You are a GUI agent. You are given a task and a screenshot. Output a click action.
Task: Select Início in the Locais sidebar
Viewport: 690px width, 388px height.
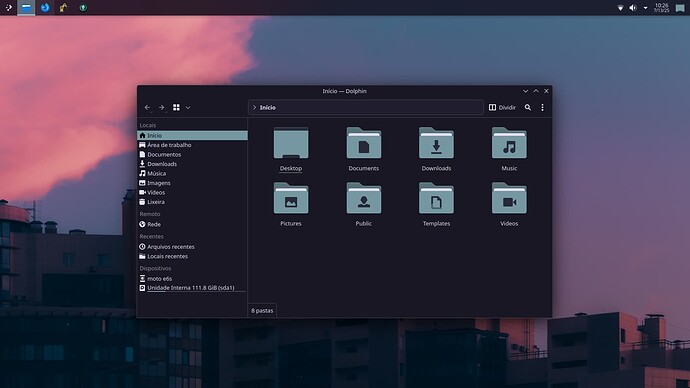(x=192, y=135)
